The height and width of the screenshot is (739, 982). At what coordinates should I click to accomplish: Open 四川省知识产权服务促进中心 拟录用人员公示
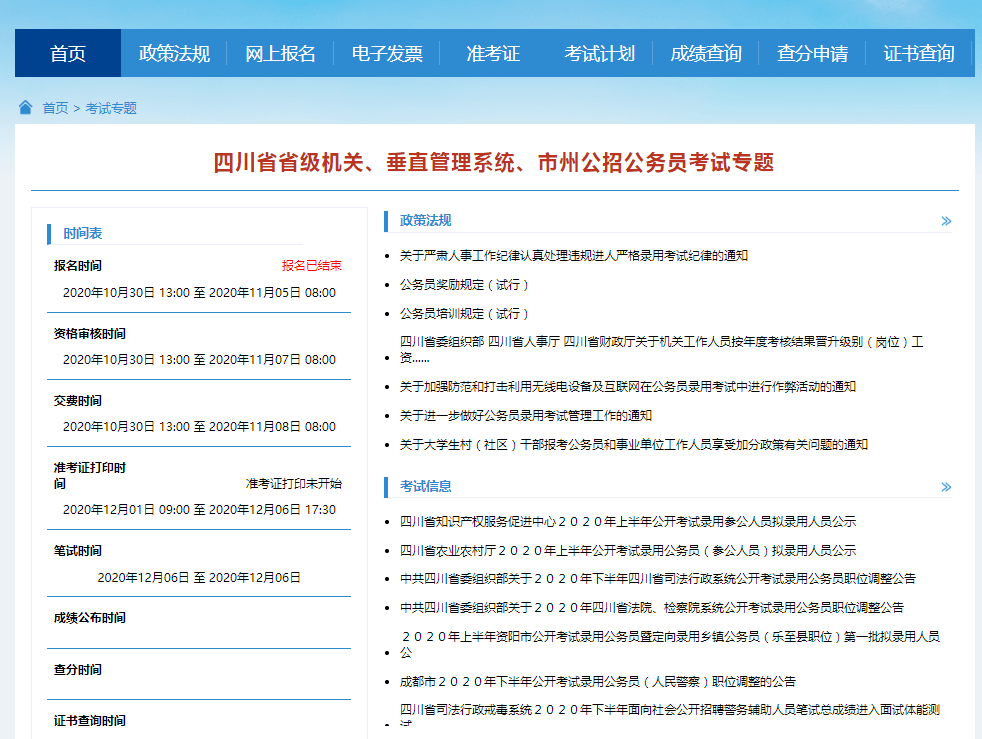click(x=628, y=522)
